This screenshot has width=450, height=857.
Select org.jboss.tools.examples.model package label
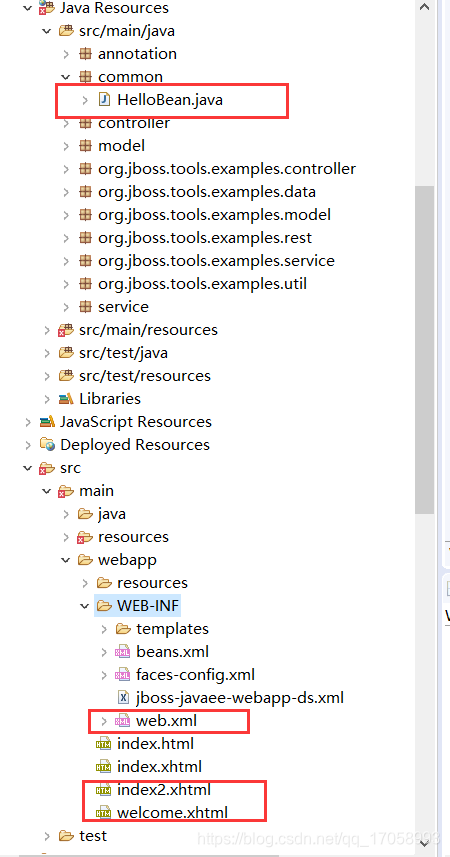coord(214,215)
